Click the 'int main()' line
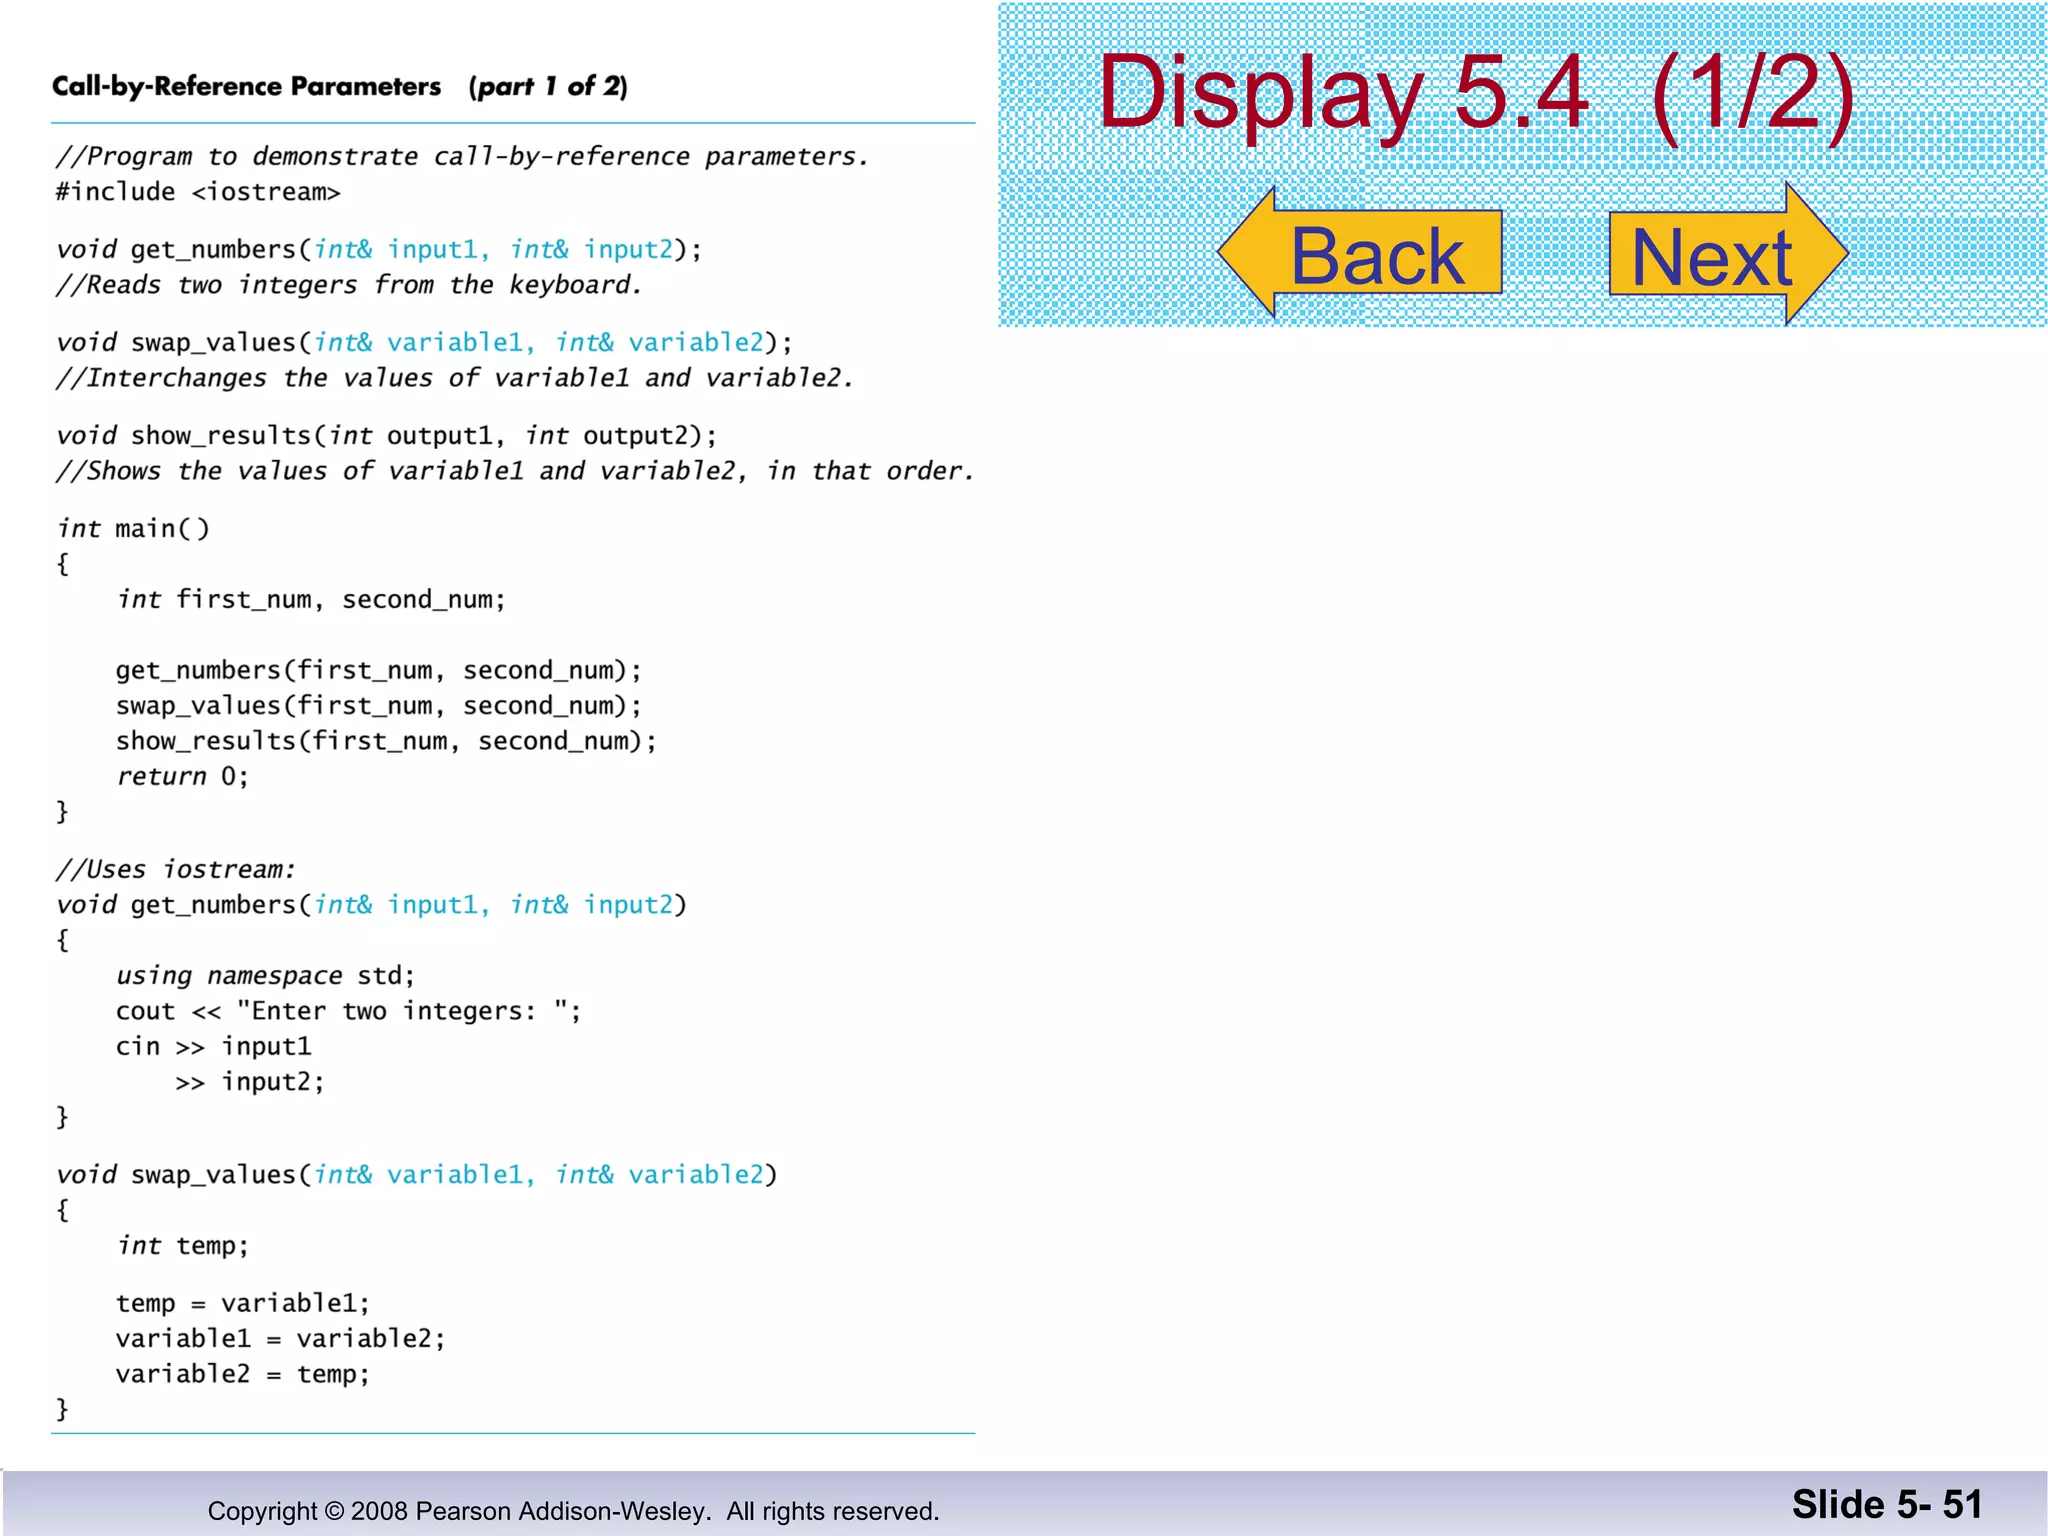The image size is (2048, 1536). coord(133,529)
